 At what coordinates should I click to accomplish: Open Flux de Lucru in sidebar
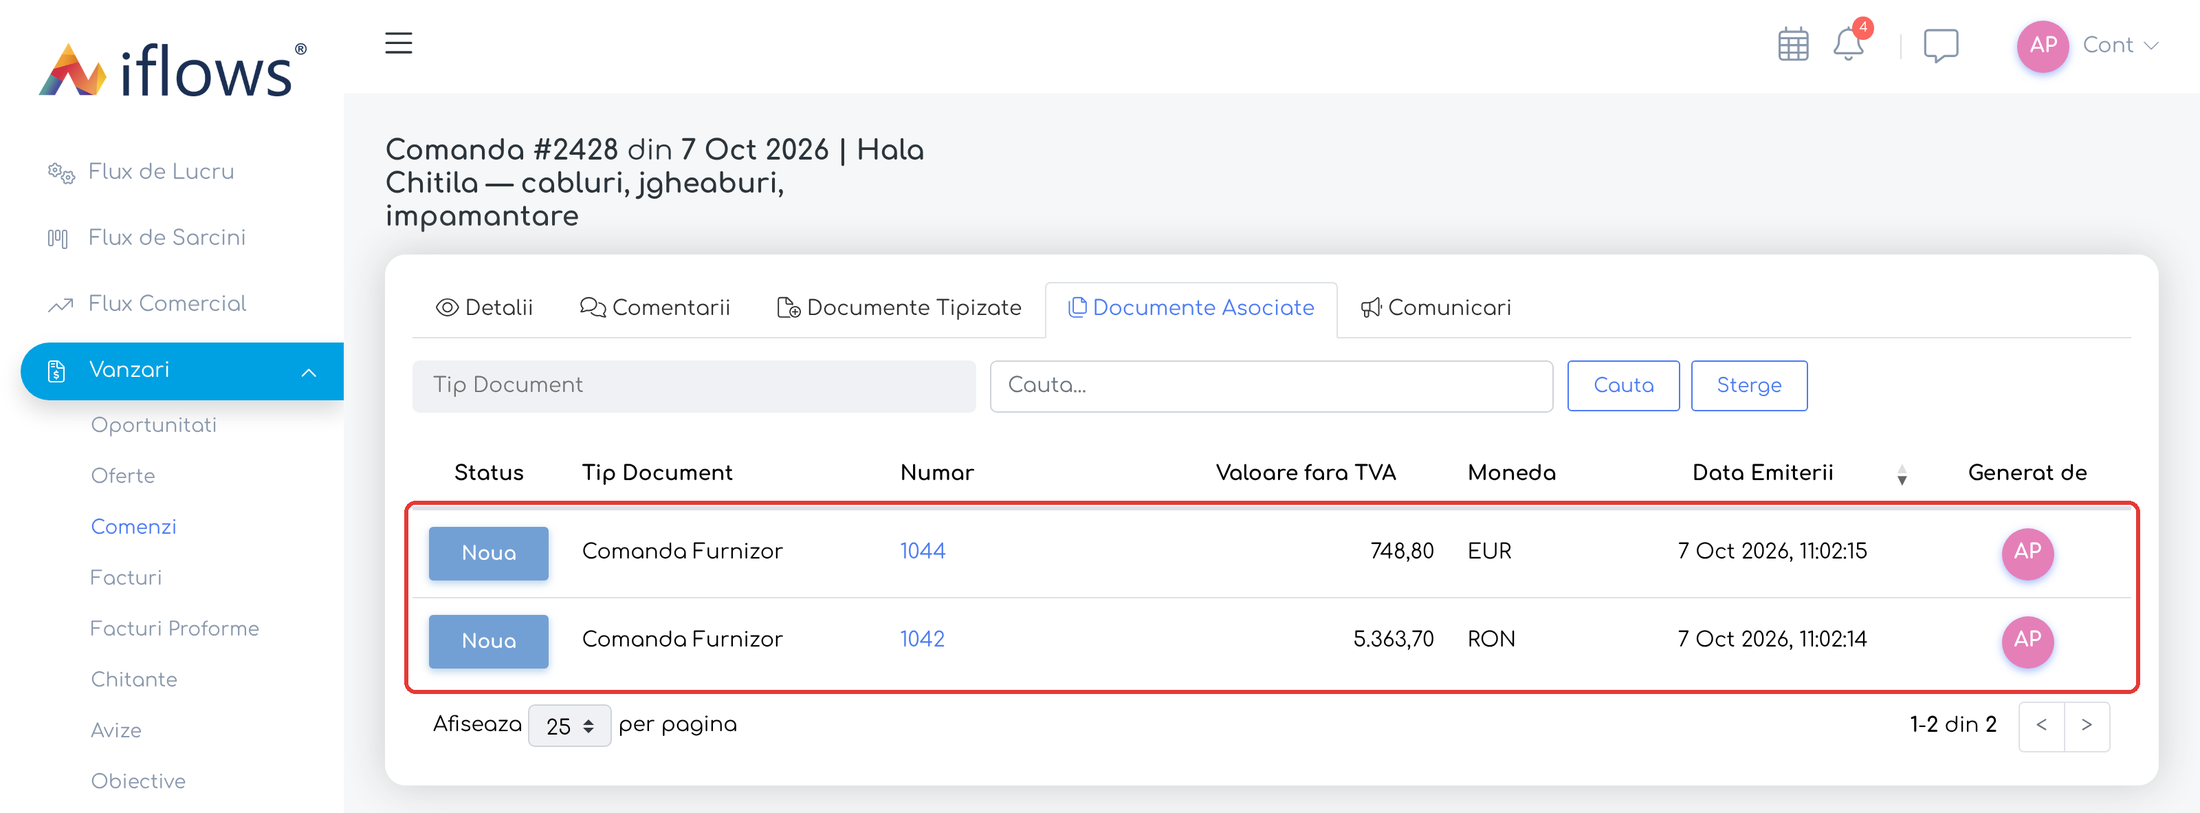[161, 172]
